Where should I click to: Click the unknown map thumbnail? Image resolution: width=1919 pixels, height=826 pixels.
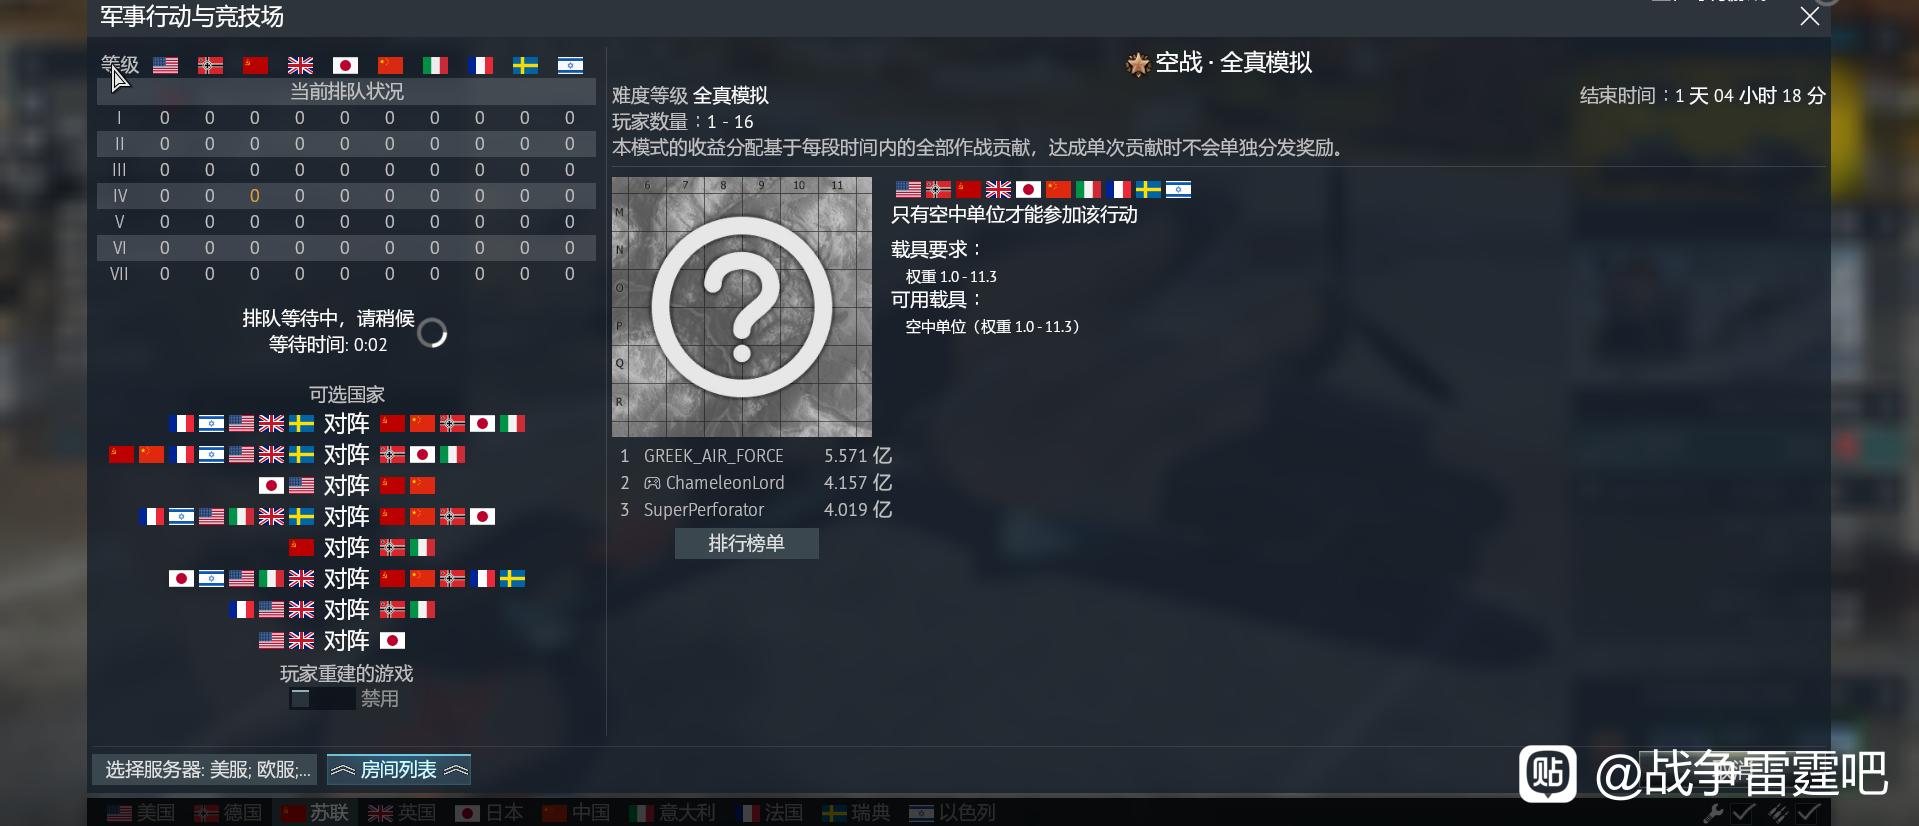click(742, 307)
